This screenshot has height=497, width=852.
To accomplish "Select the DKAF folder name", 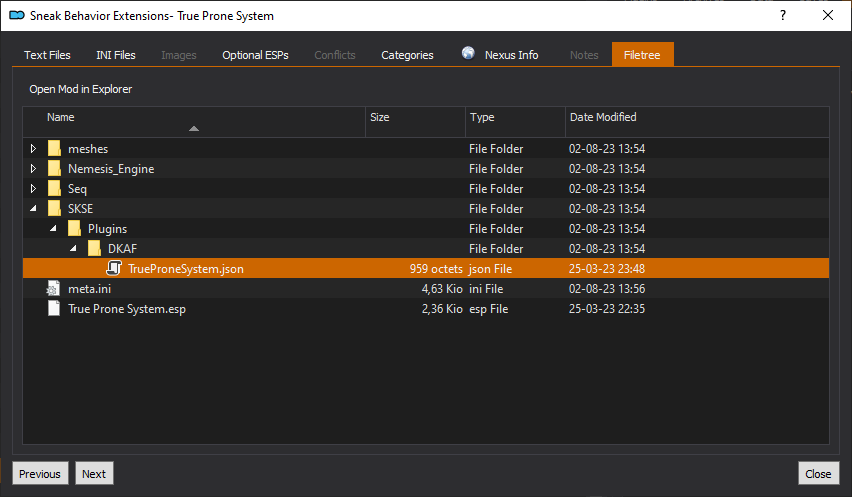I will pyautogui.click(x=122, y=249).
